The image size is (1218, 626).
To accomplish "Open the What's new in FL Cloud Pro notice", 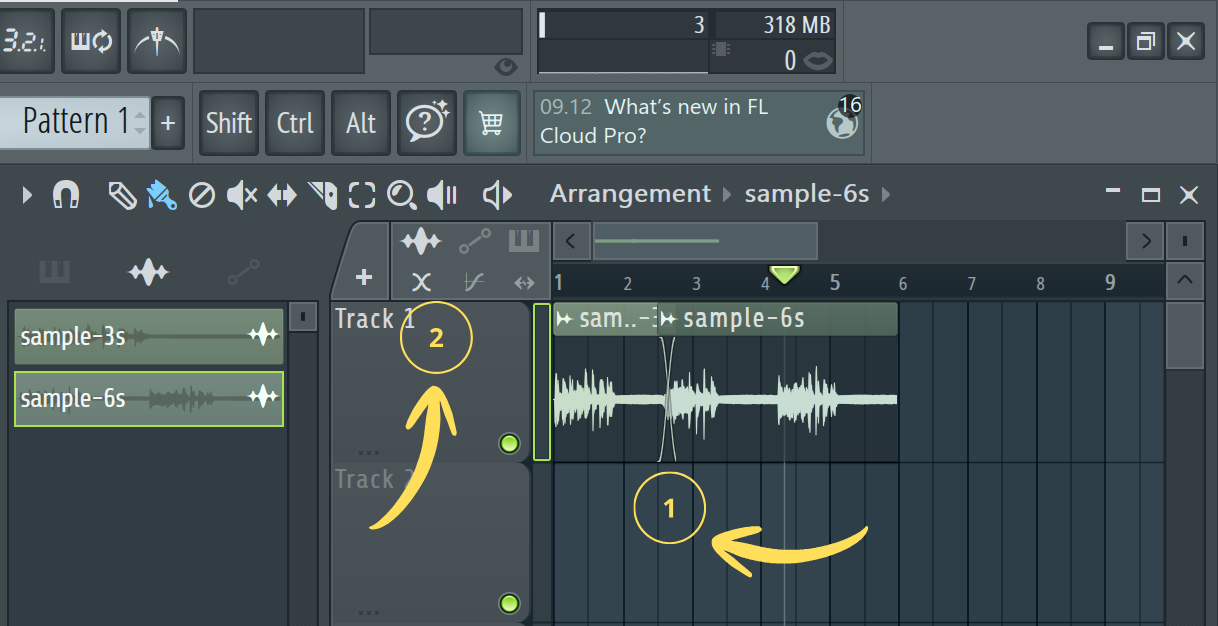I will click(x=690, y=121).
